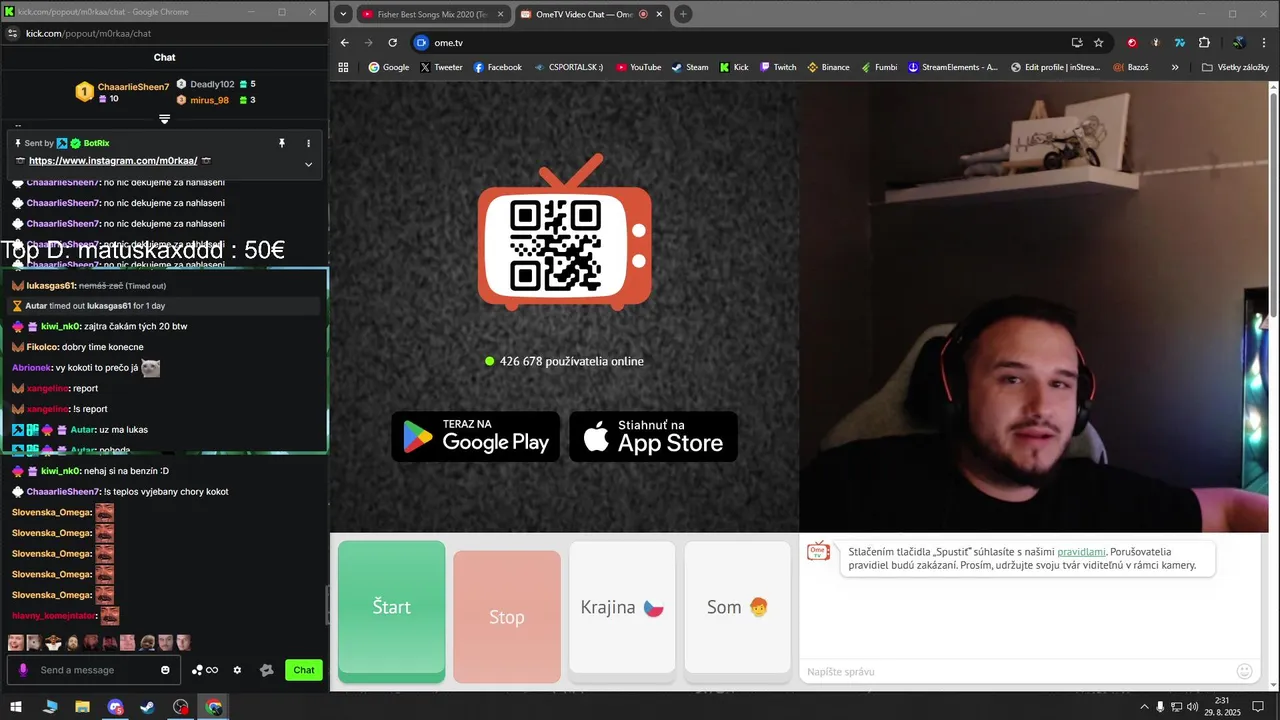Open the OmeTV chat emoji smiley
The width and height of the screenshot is (1280, 720).
click(1245, 671)
